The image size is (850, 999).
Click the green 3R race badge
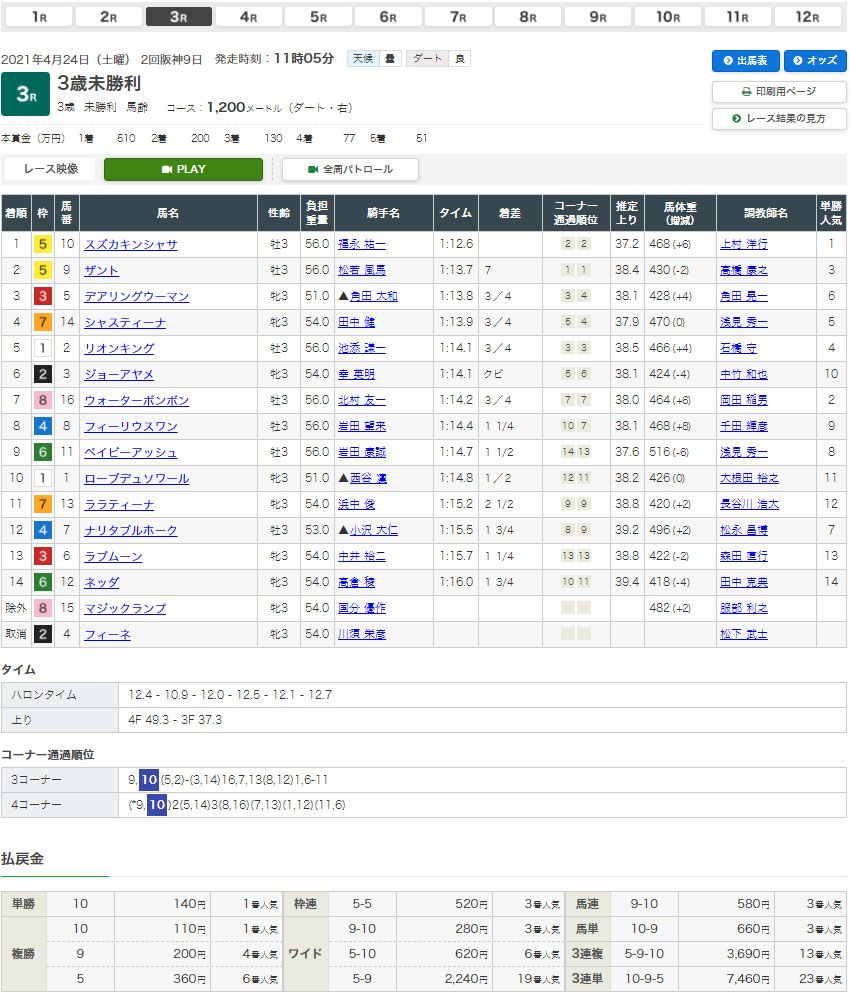[x=26, y=94]
